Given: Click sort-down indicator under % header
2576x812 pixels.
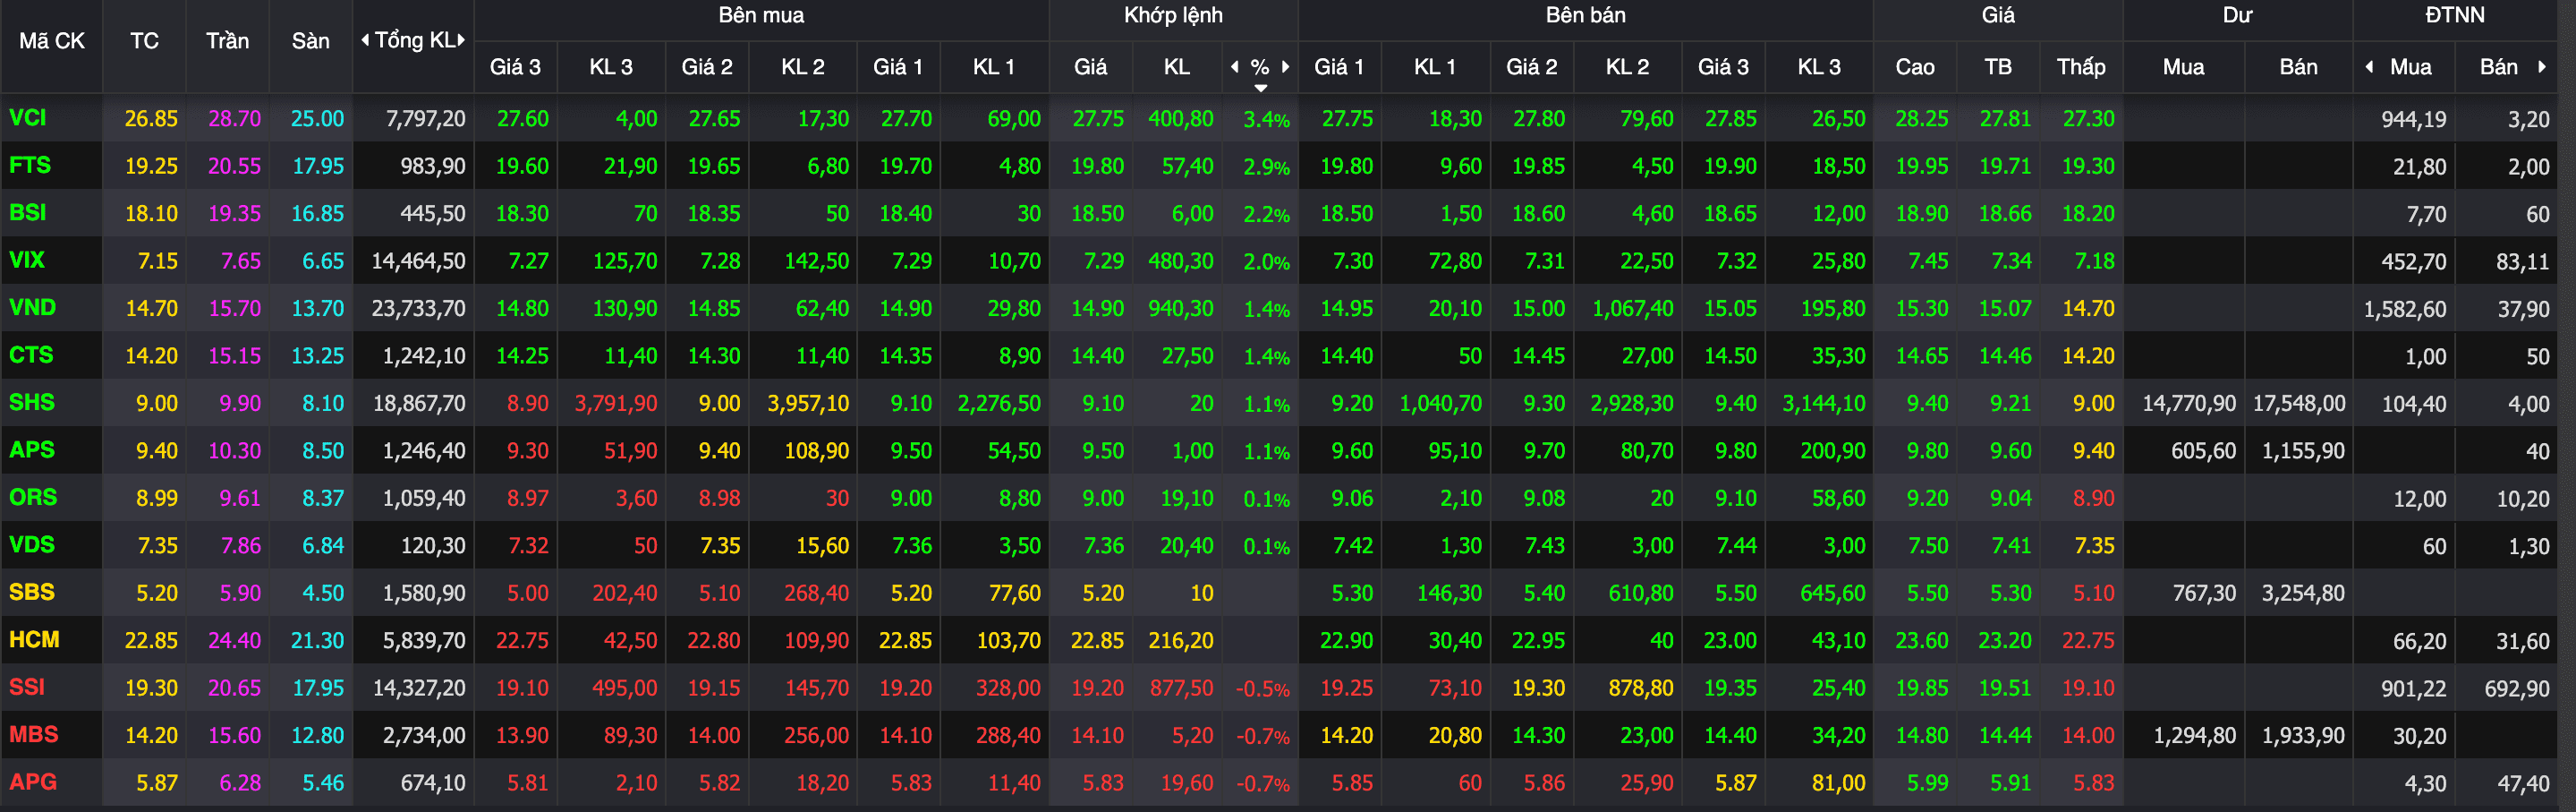Looking at the screenshot, I should [1261, 88].
